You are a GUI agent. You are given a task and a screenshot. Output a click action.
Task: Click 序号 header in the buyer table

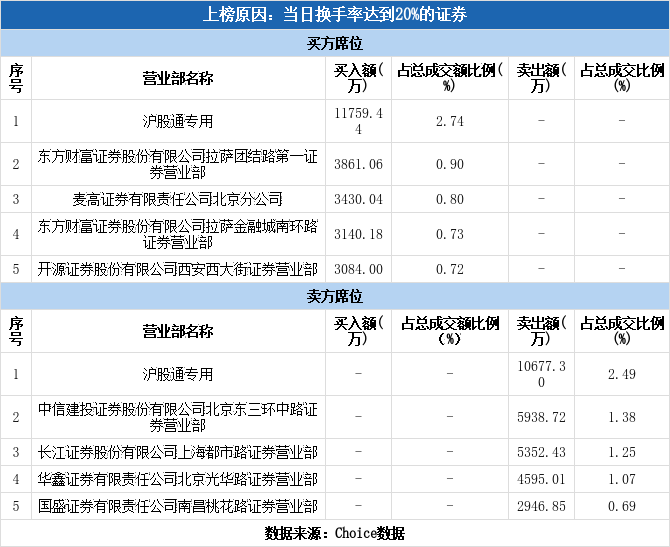pyautogui.click(x=16, y=78)
